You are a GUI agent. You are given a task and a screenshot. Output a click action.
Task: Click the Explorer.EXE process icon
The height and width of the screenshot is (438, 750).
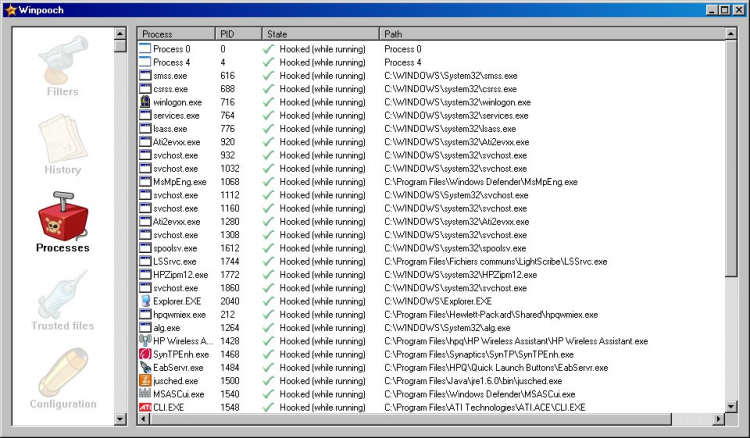pos(145,301)
